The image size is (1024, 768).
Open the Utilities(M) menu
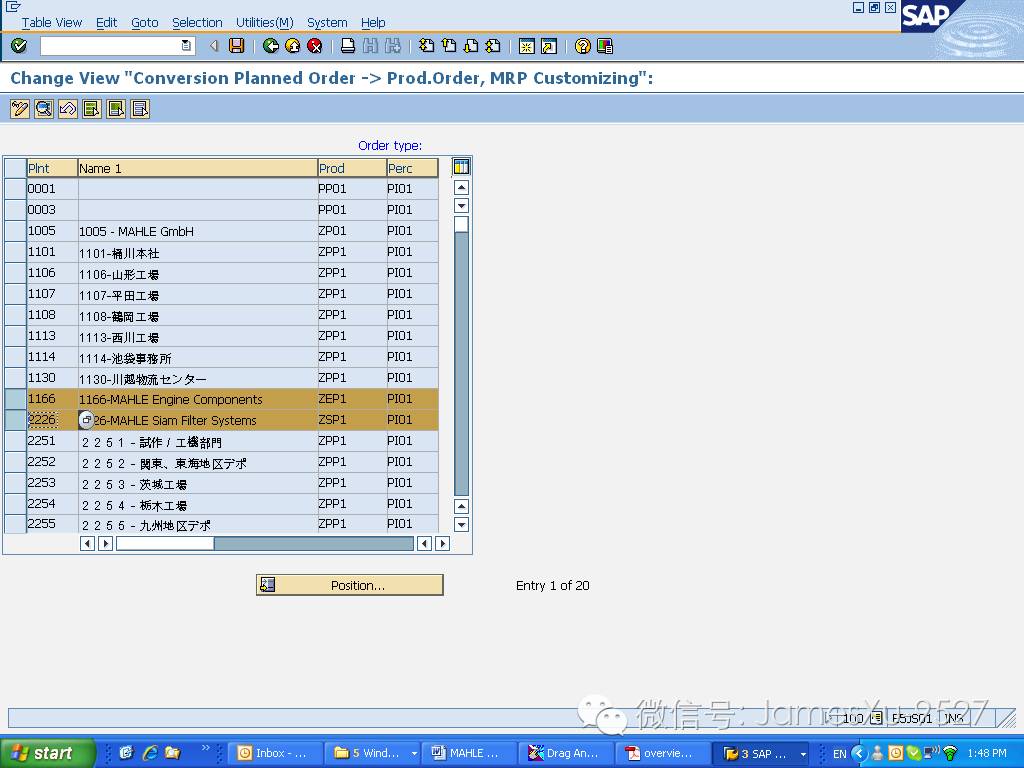click(x=264, y=22)
